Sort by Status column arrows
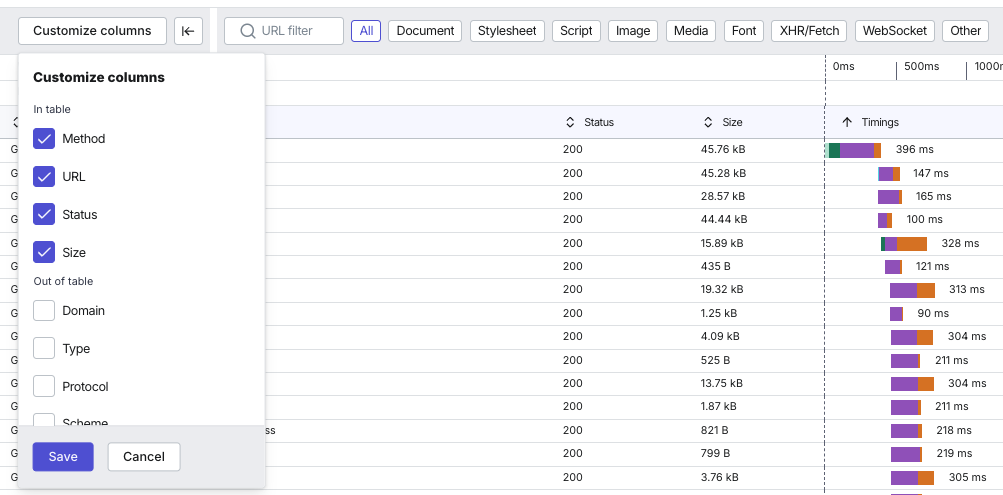Image resolution: width=1003 pixels, height=495 pixels. tap(571, 122)
